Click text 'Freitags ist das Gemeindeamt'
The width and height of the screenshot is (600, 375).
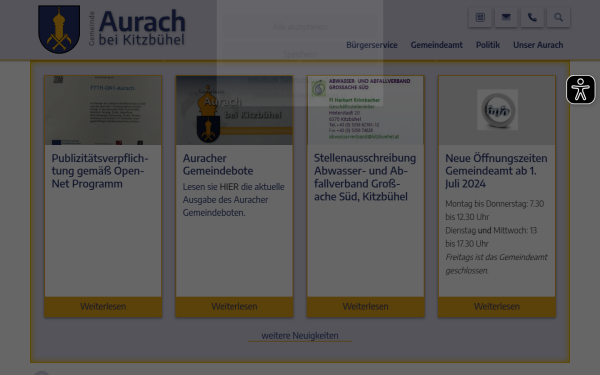(x=496, y=257)
